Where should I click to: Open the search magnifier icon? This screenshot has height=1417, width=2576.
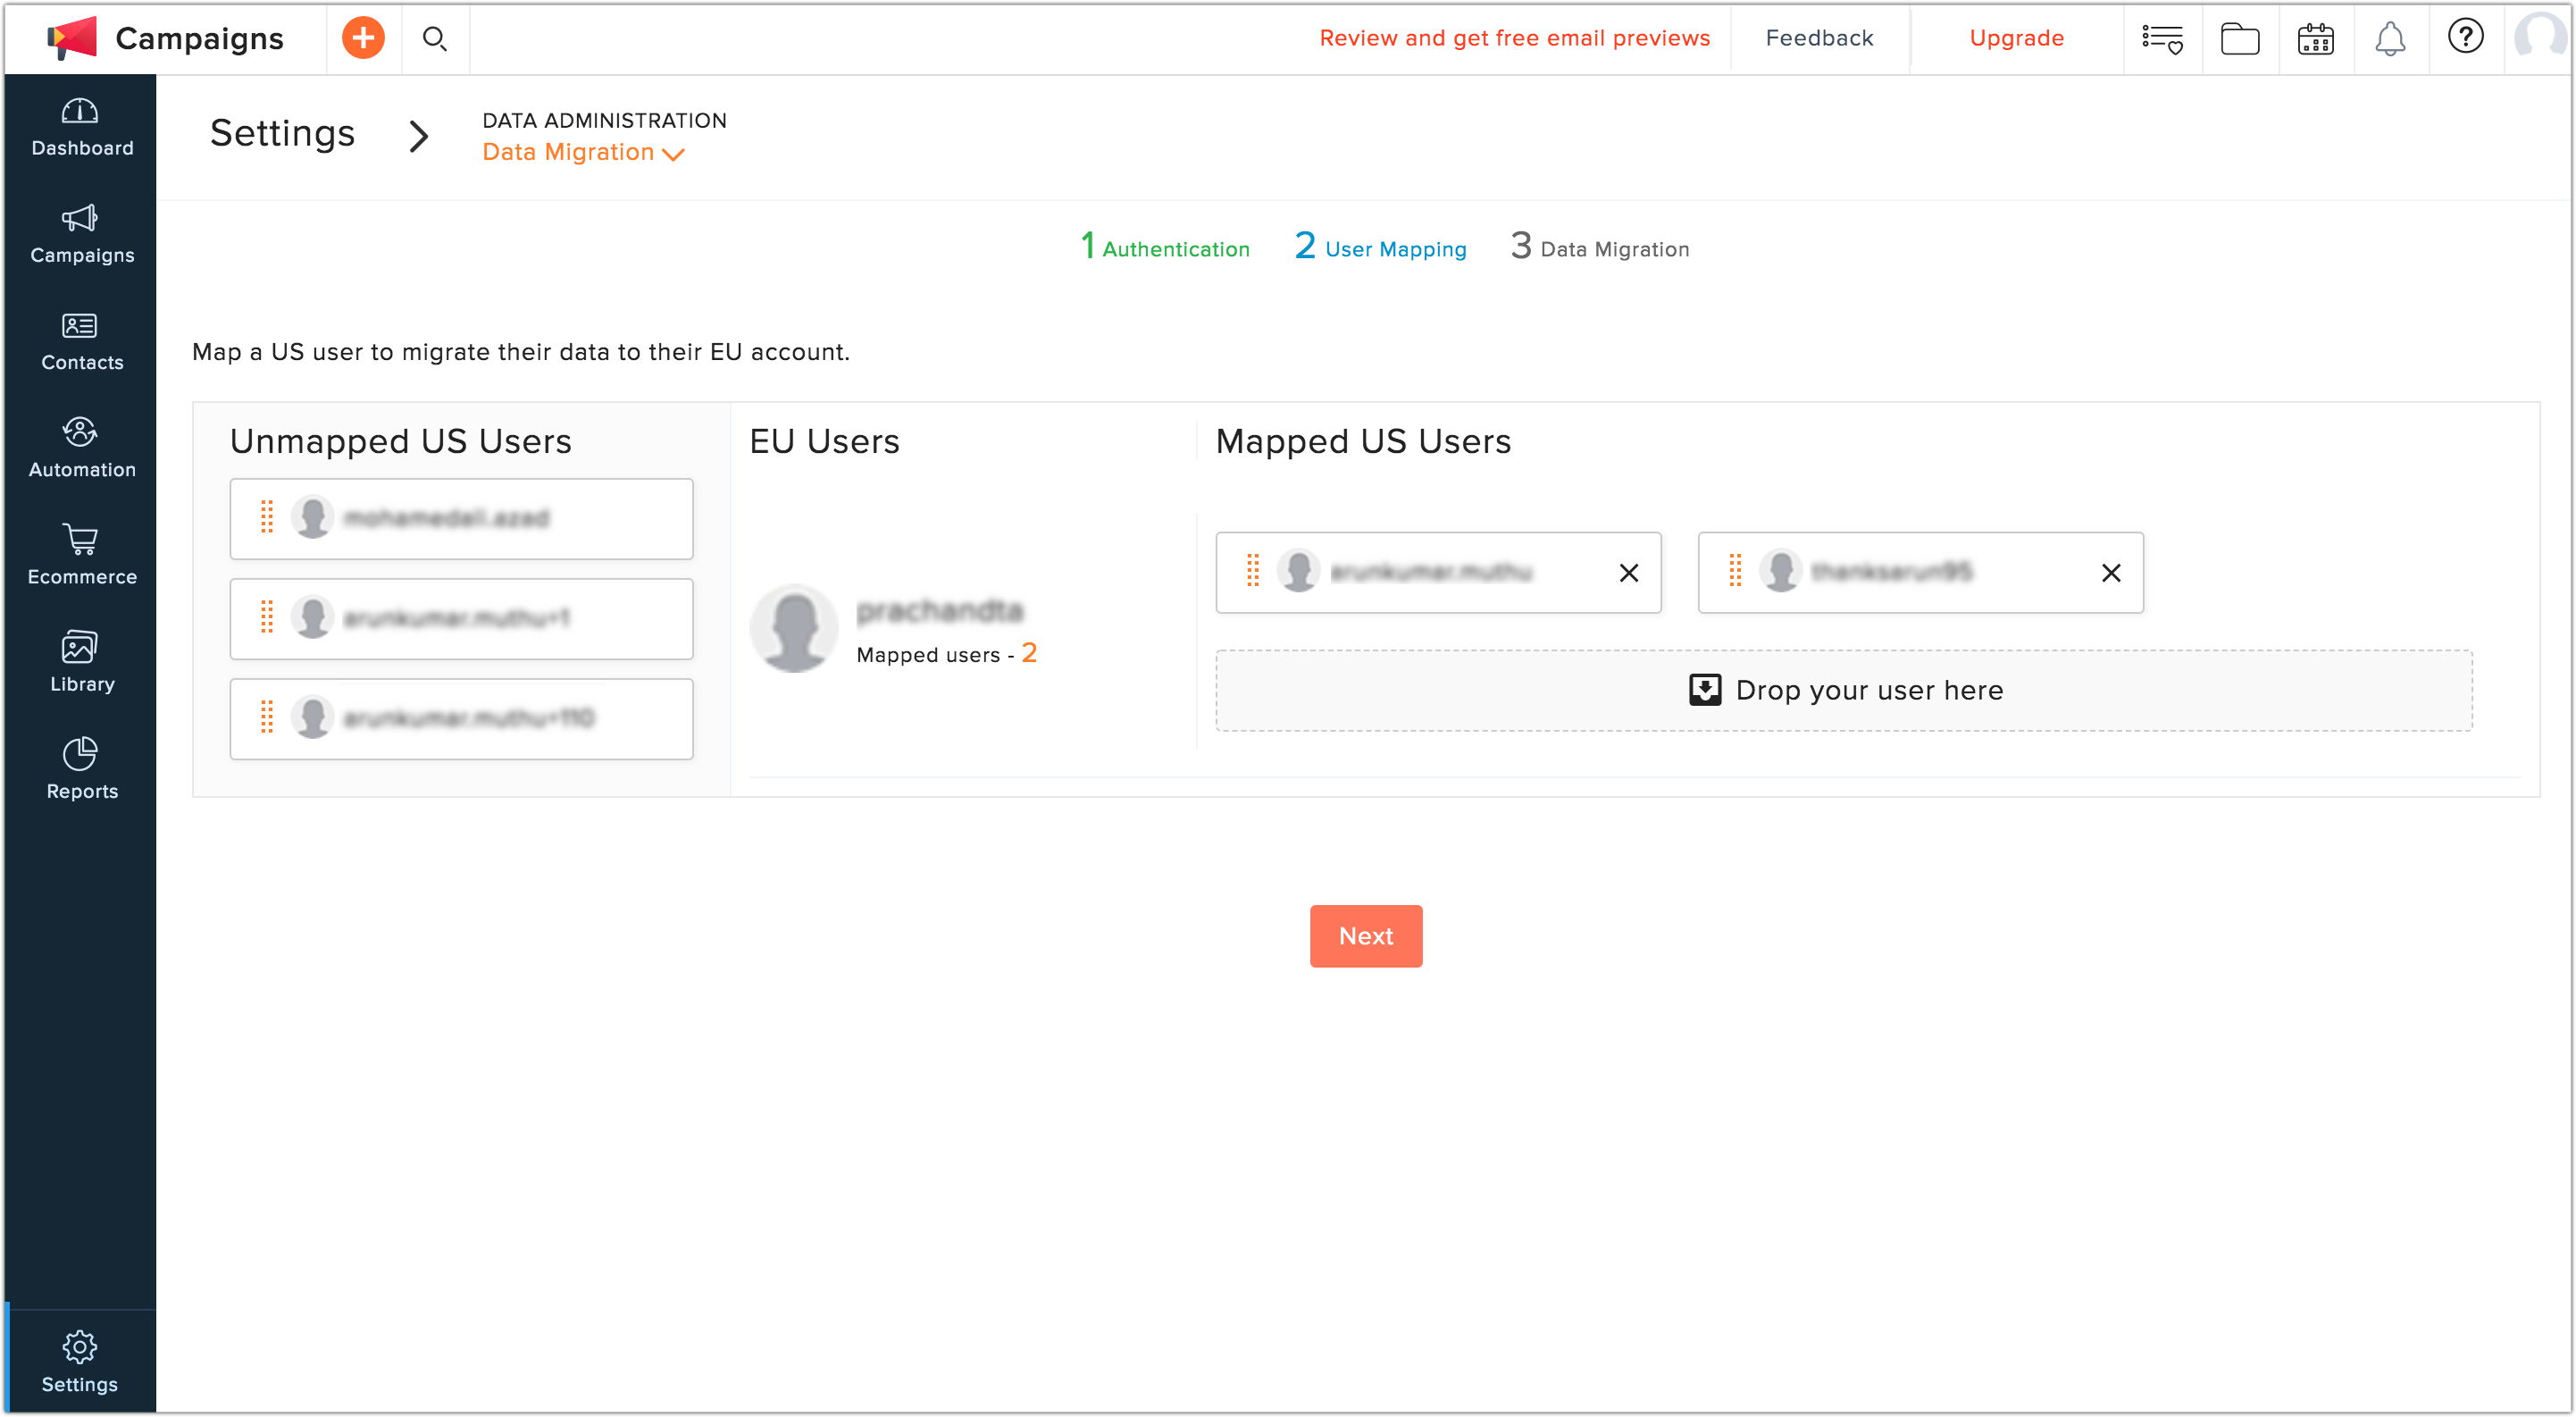coord(434,38)
